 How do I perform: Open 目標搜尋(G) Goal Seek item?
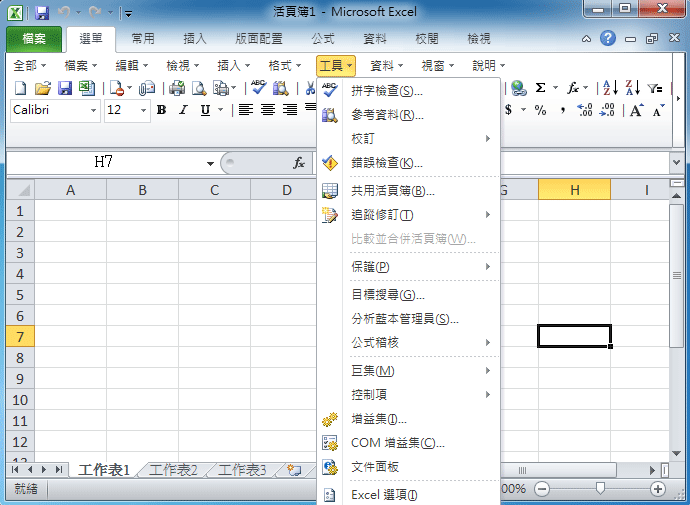(408, 295)
